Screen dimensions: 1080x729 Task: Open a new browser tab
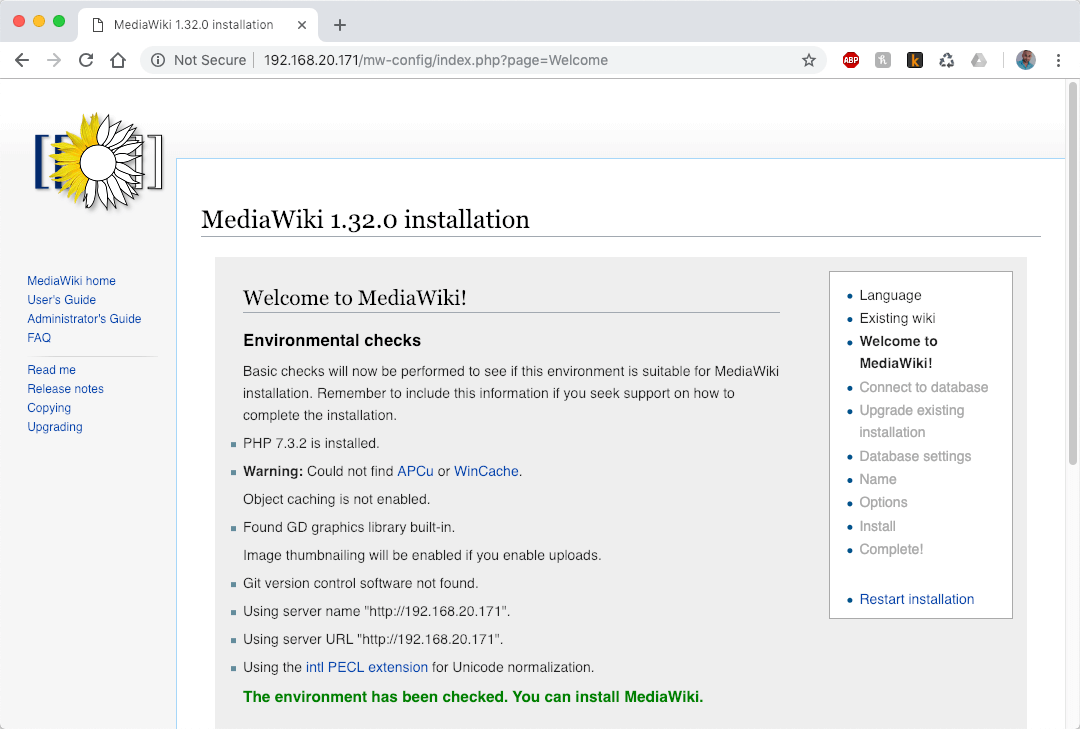[x=340, y=25]
